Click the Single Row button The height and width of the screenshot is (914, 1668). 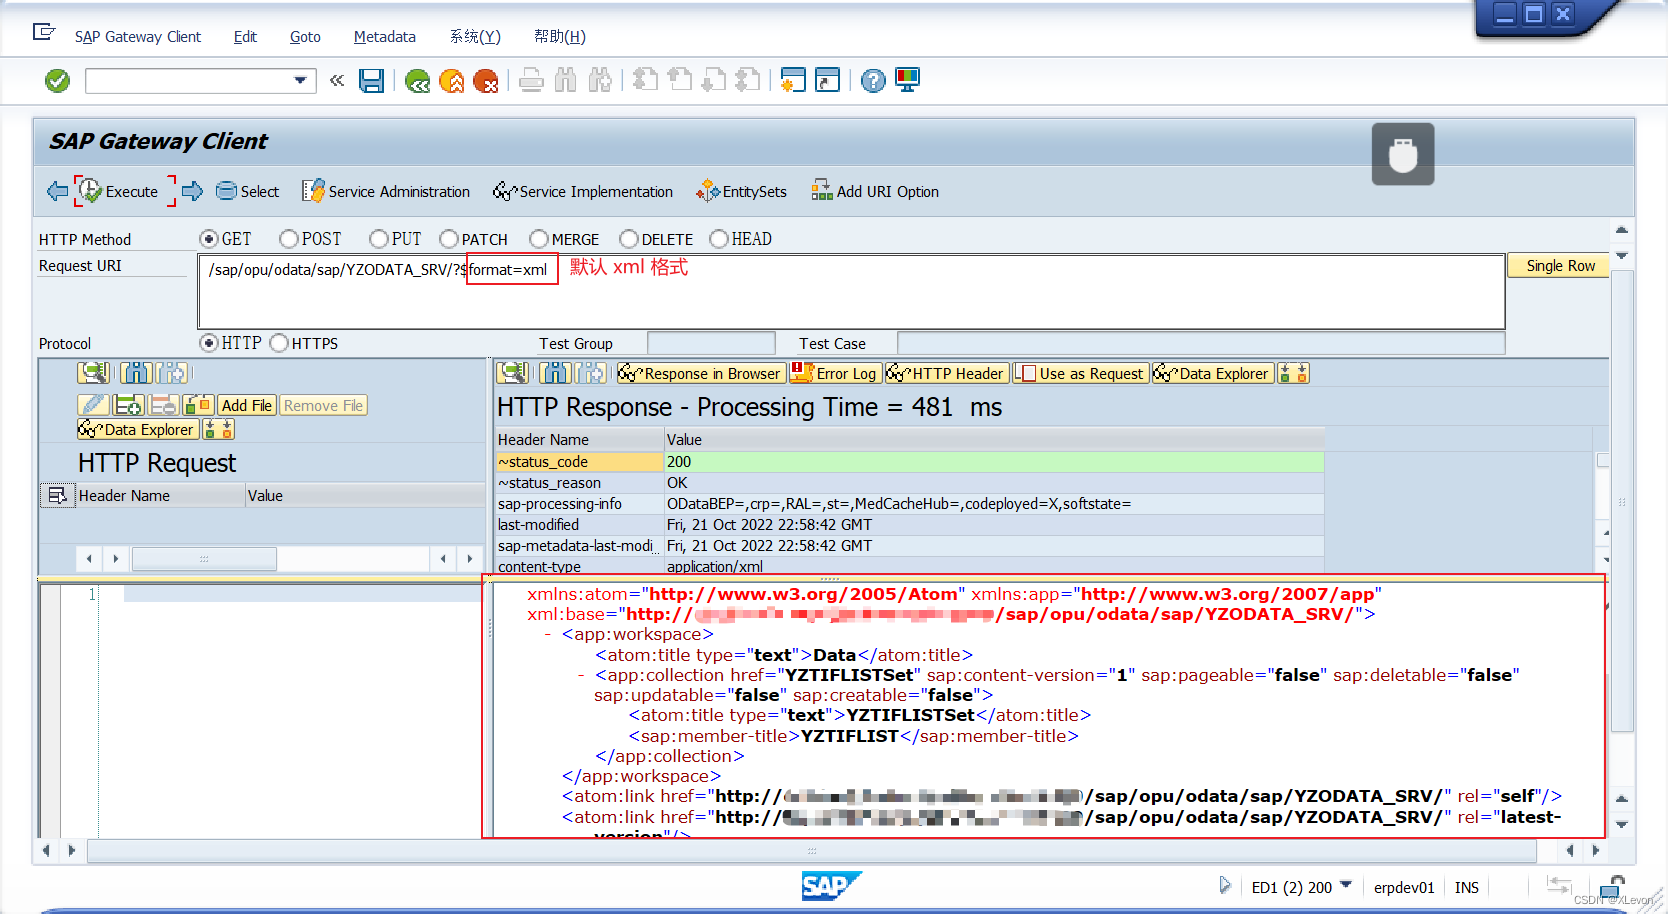(1560, 266)
